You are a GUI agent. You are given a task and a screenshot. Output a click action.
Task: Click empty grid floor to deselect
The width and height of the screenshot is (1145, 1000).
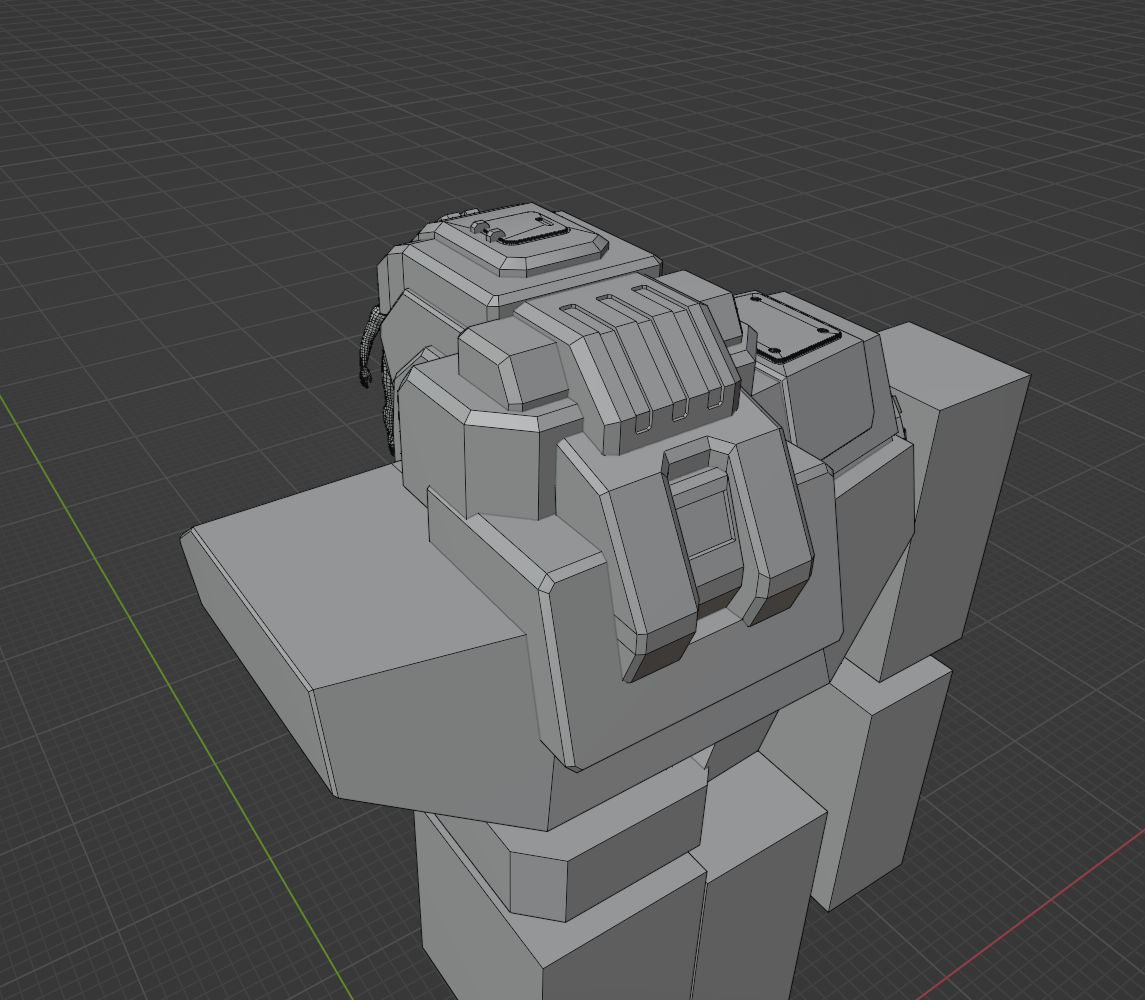pos(150,200)
